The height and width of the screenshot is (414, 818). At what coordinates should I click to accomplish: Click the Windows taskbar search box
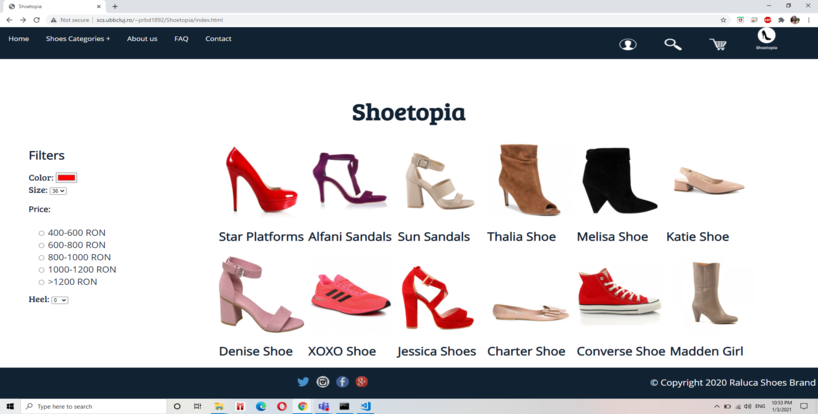coord(93,406)
